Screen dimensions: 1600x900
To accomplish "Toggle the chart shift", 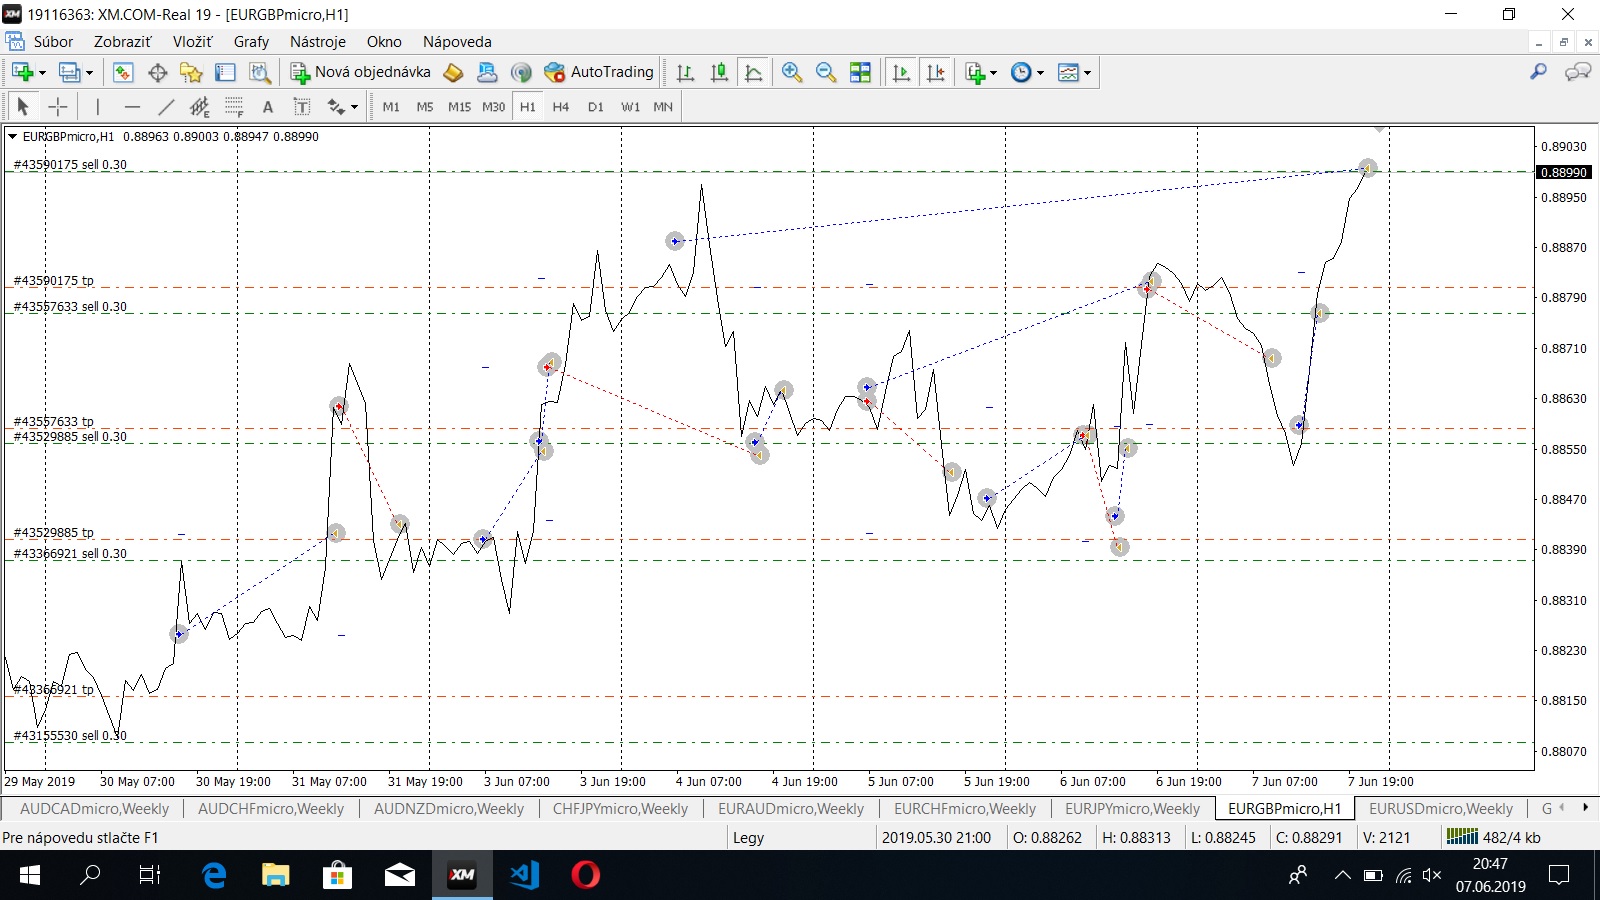I will tap(935, 72).
